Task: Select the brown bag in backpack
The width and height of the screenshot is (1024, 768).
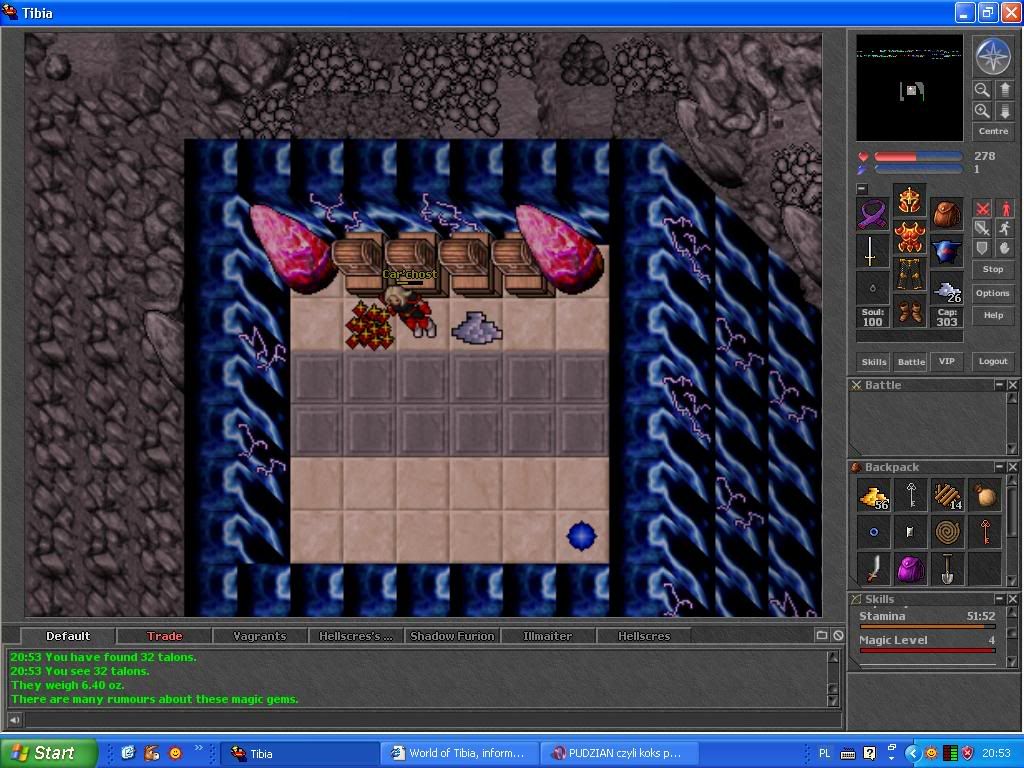Action: (x=985, y=496)
